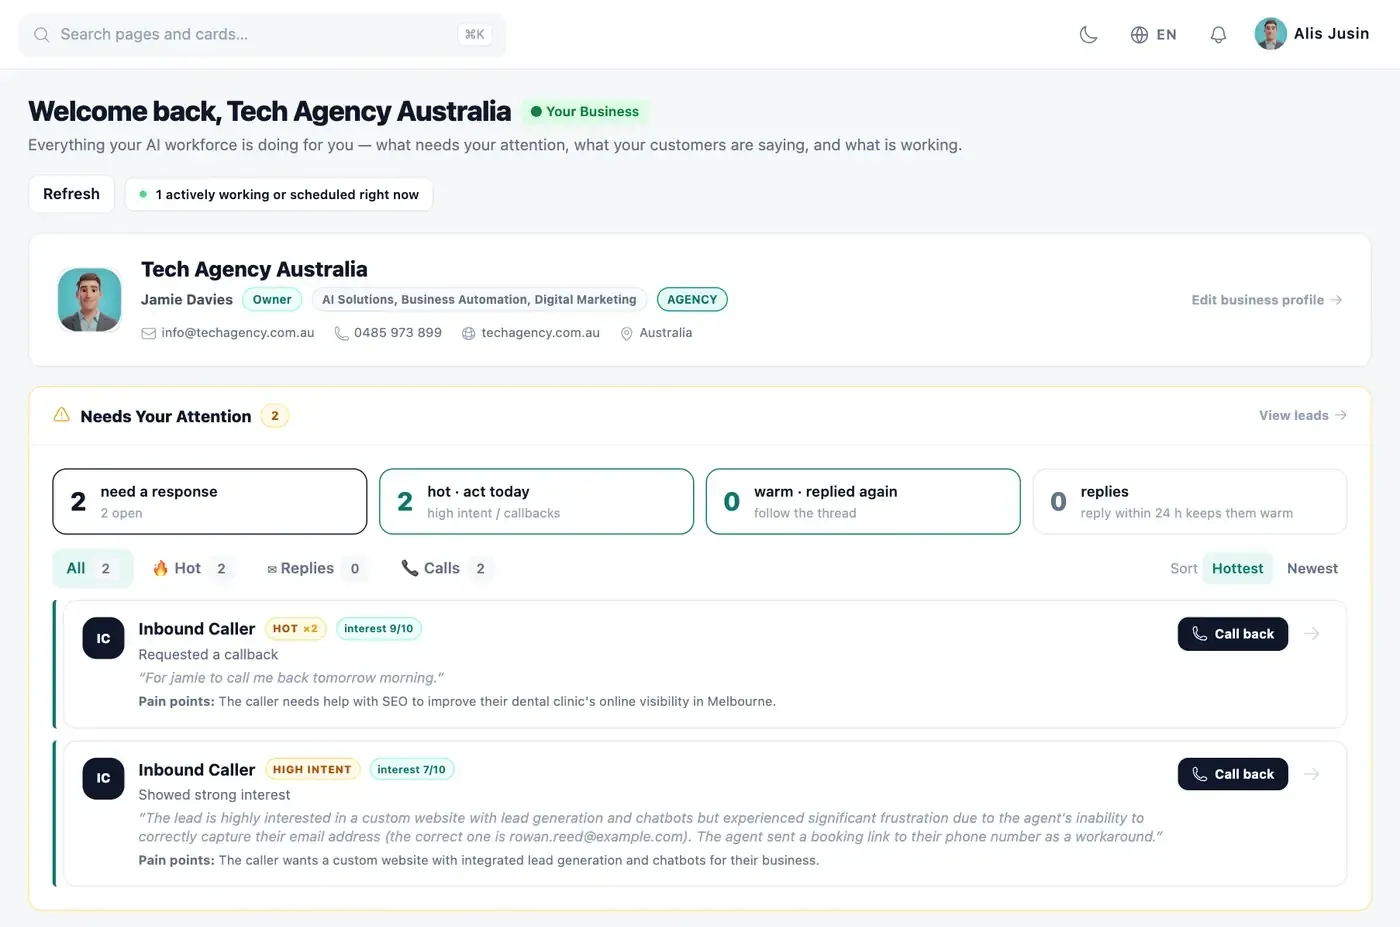
Task: Click the actively working status pill
Action: point(279,195)
